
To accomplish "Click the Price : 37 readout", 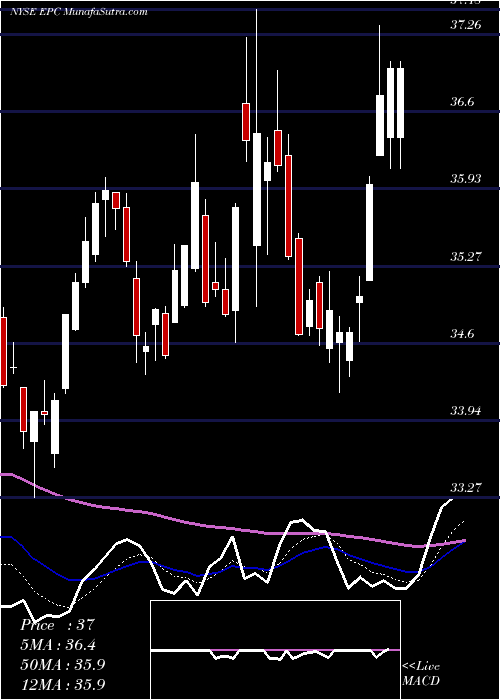I will tap(58, 625).
